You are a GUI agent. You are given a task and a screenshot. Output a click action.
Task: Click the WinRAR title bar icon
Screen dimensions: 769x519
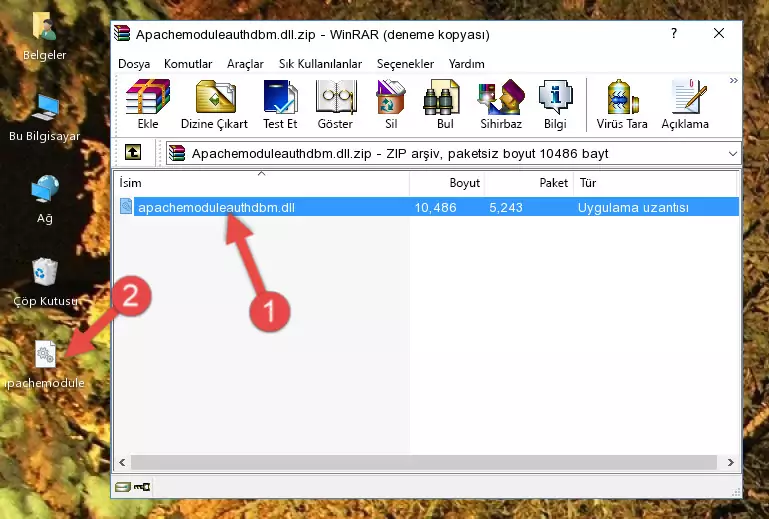click(122, 34)
